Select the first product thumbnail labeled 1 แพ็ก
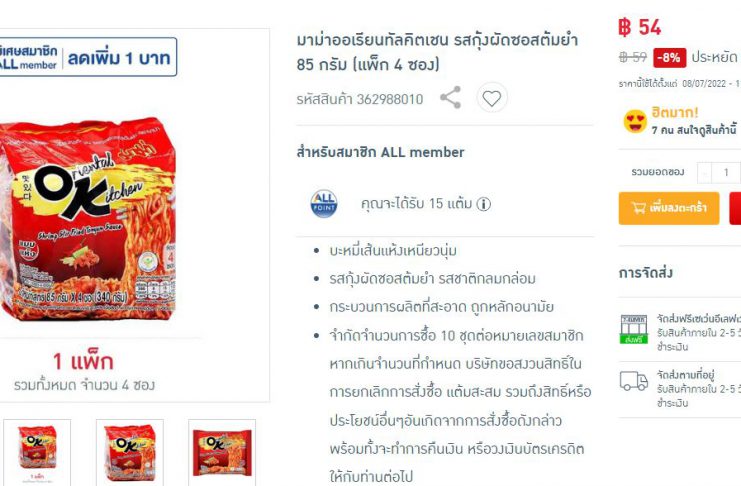This screenshot has width=741, height=486. pos(37,452)
